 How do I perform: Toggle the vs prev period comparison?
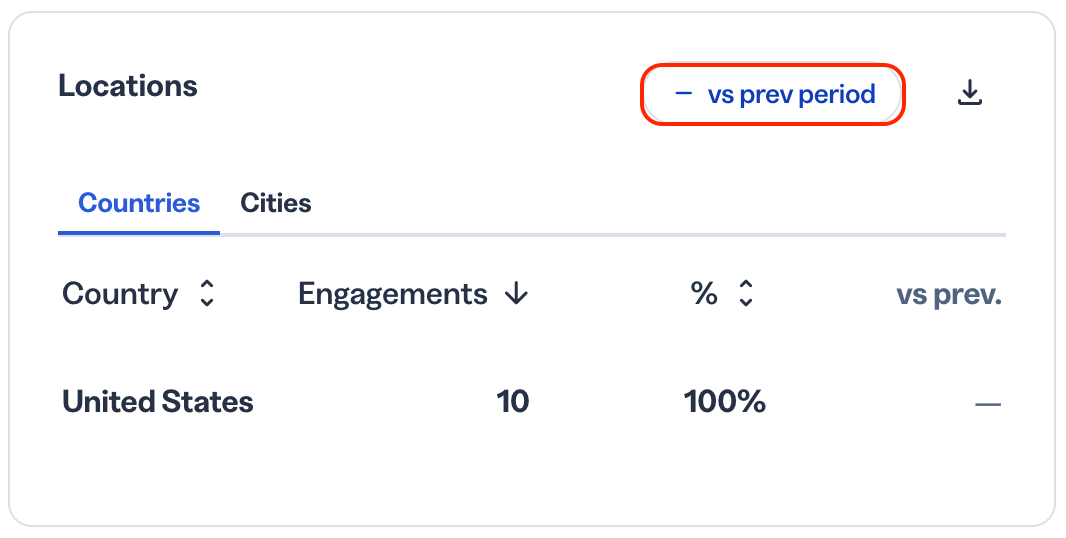tap(773, 95)
